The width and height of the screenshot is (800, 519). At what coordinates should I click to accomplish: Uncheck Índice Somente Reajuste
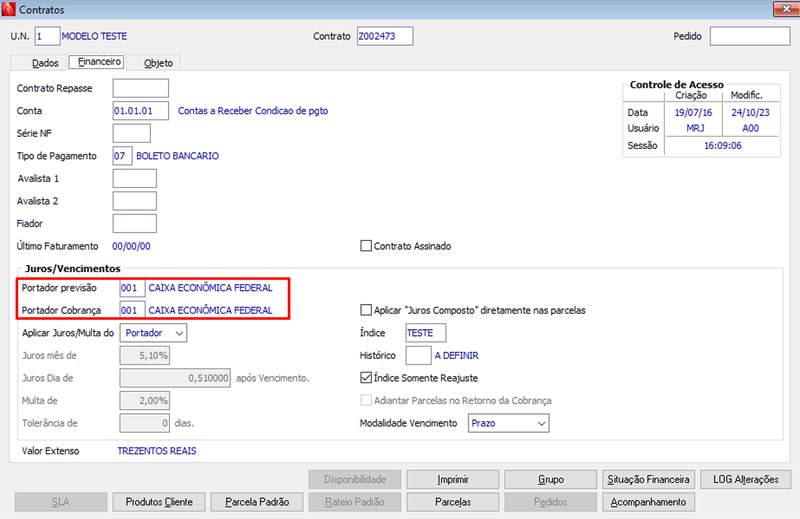[366, 378]
